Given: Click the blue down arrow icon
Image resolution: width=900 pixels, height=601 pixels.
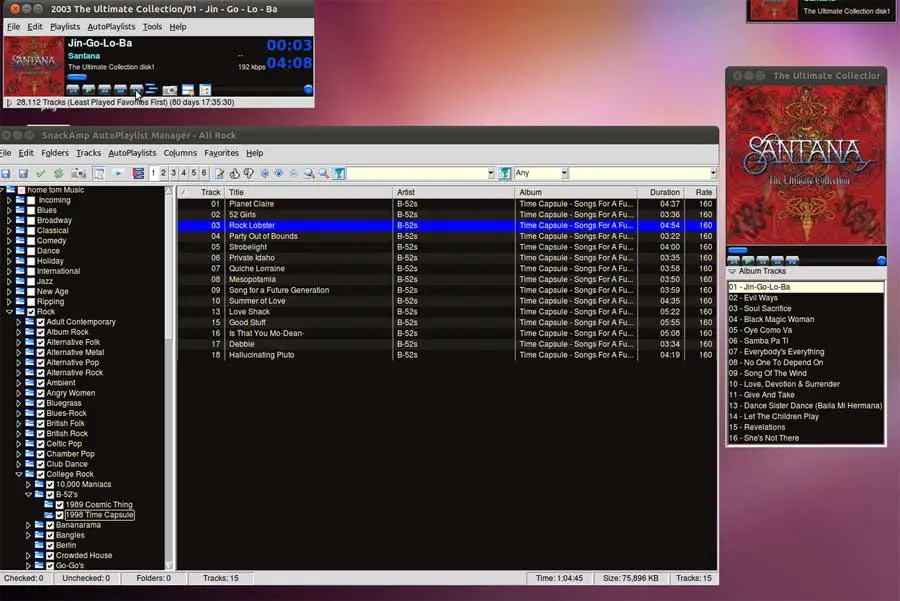Looking at the screenshot, I should 279,173.
